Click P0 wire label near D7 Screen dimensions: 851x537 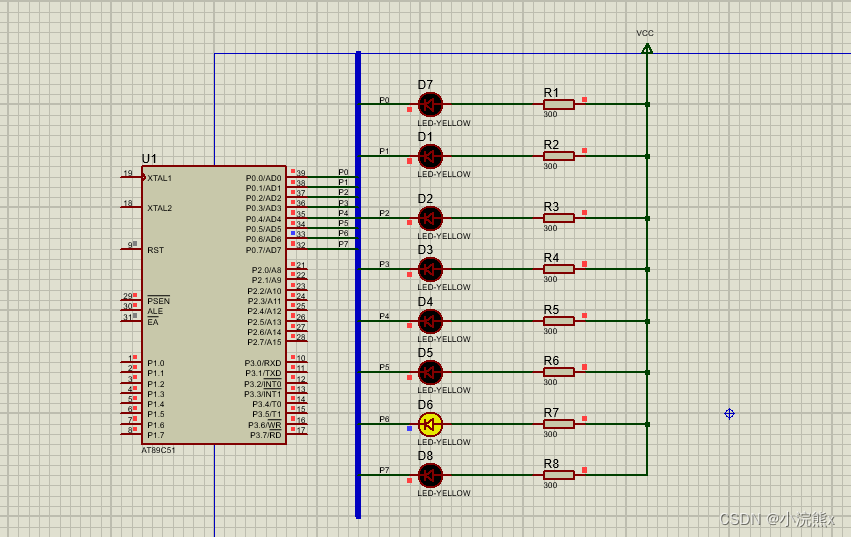pyautogui.click(x=384, y=100)
